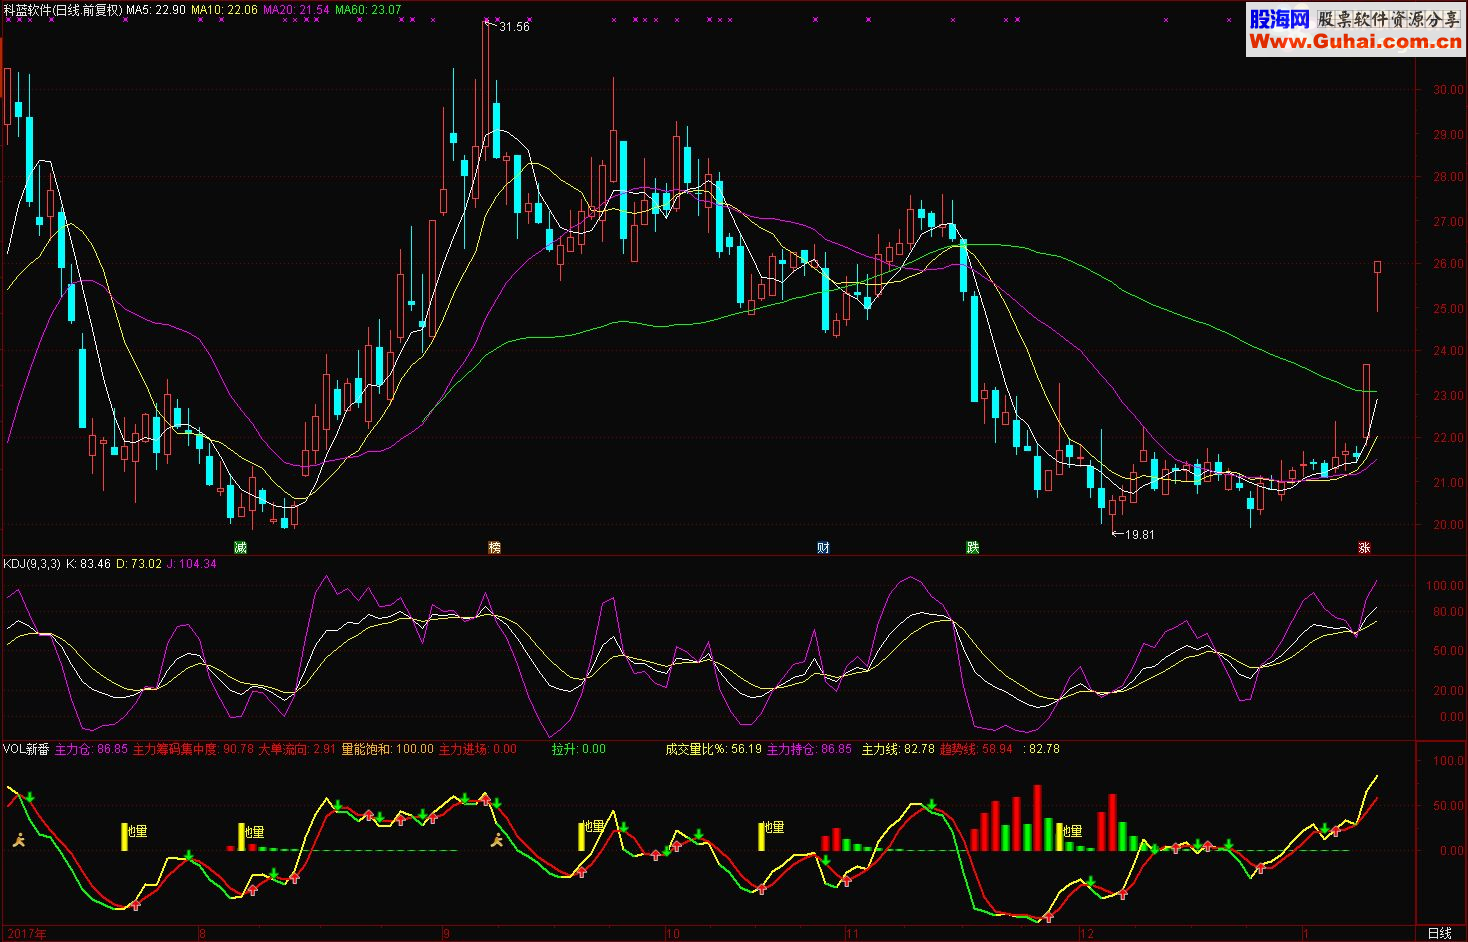This screenshot has height=942, width=1468.
Task: Click month 10 on the date axis
Action: pos(672,934)
